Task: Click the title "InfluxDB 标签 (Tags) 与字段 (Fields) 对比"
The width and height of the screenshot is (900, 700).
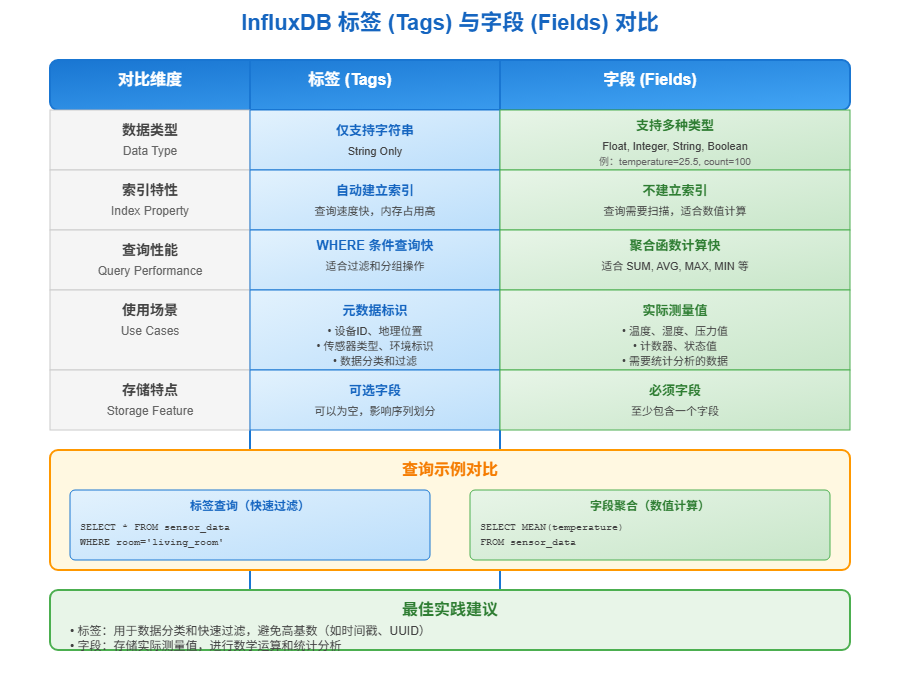Action: (450, 22)
